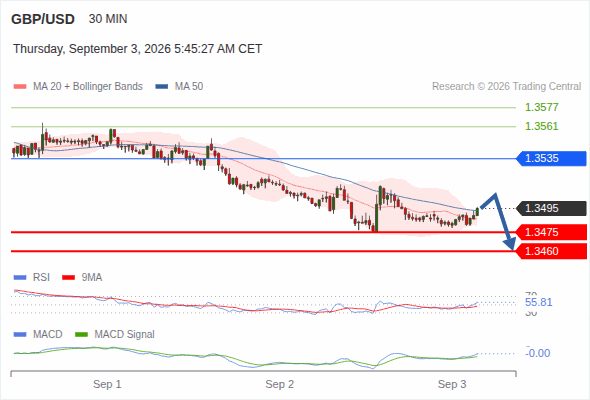Click the 1.3561 resistance level label

541,126
